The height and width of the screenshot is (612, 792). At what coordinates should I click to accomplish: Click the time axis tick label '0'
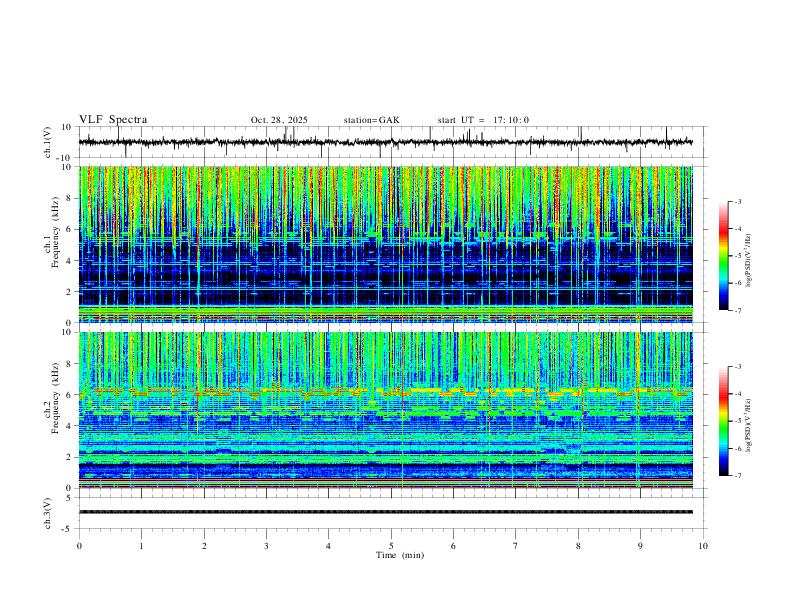point(79,546)
